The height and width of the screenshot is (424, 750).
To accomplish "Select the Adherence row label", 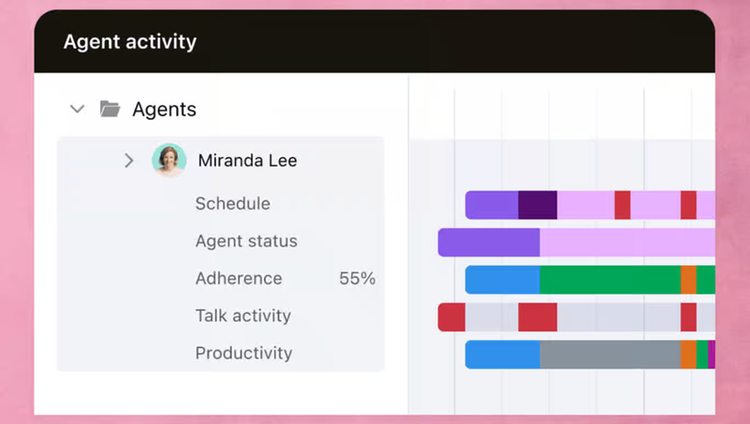I will [x=239, y=278].
